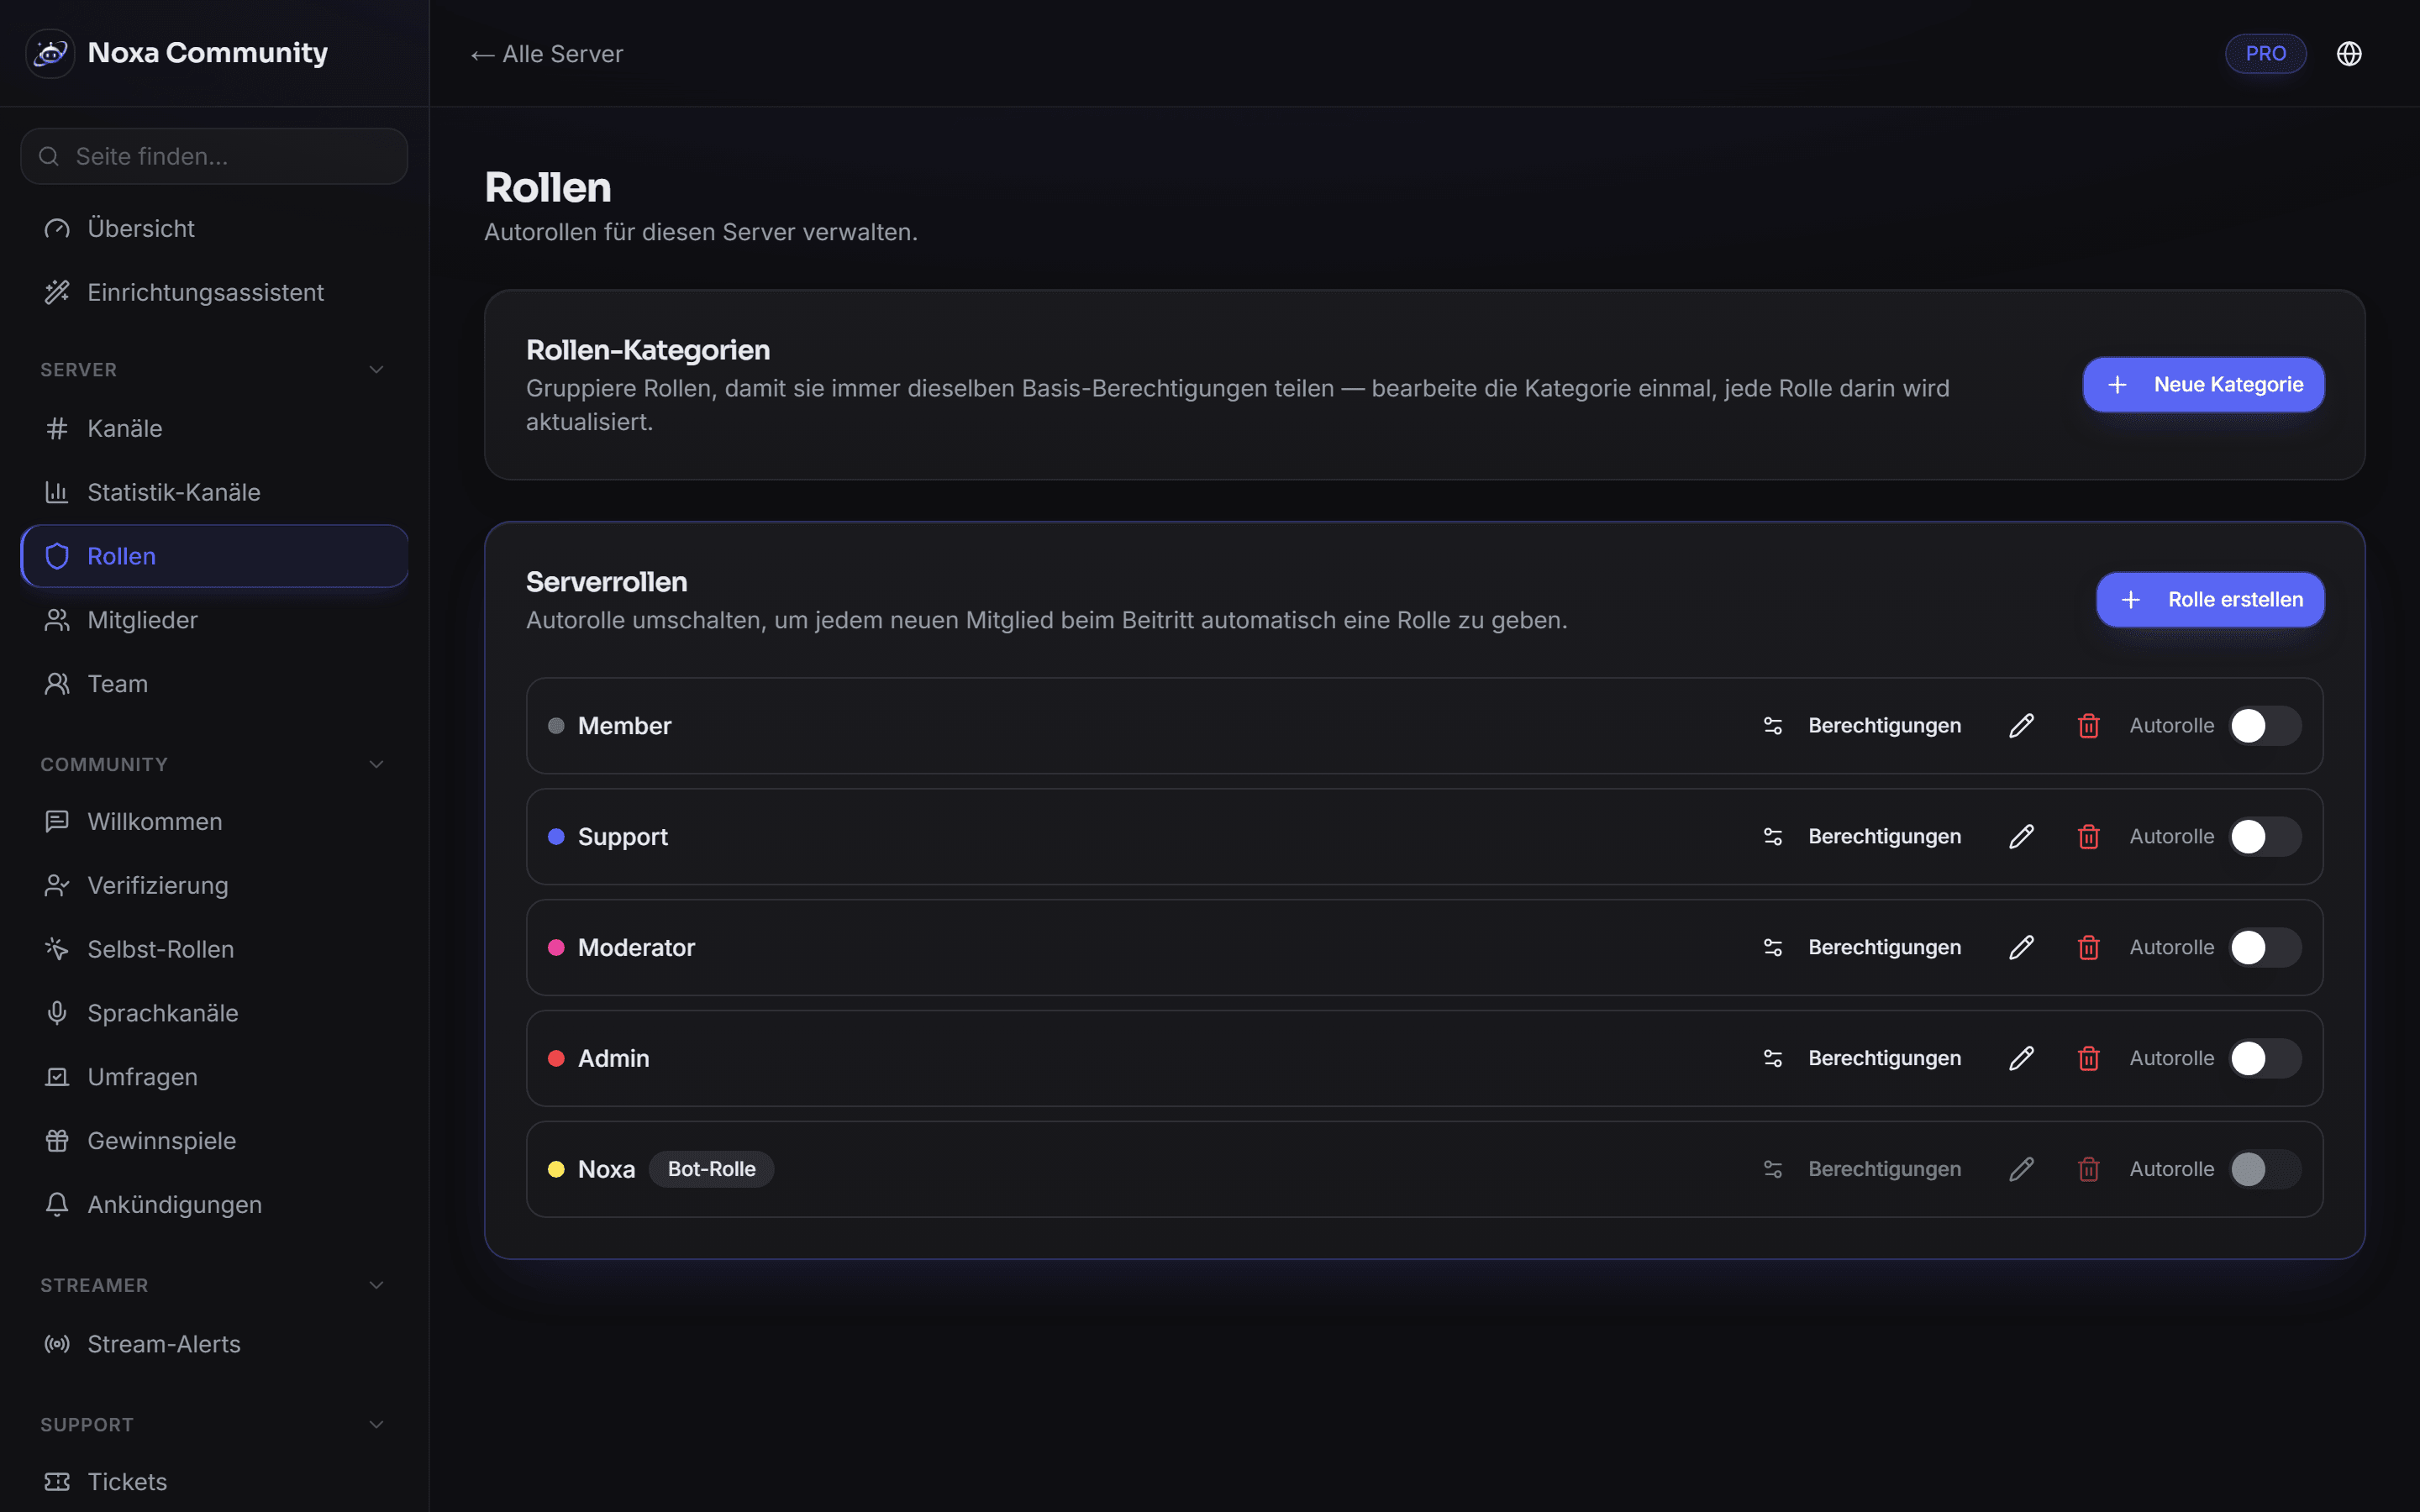
Task: Click the Support role blue color dot
Action: [x=556, y=837]
